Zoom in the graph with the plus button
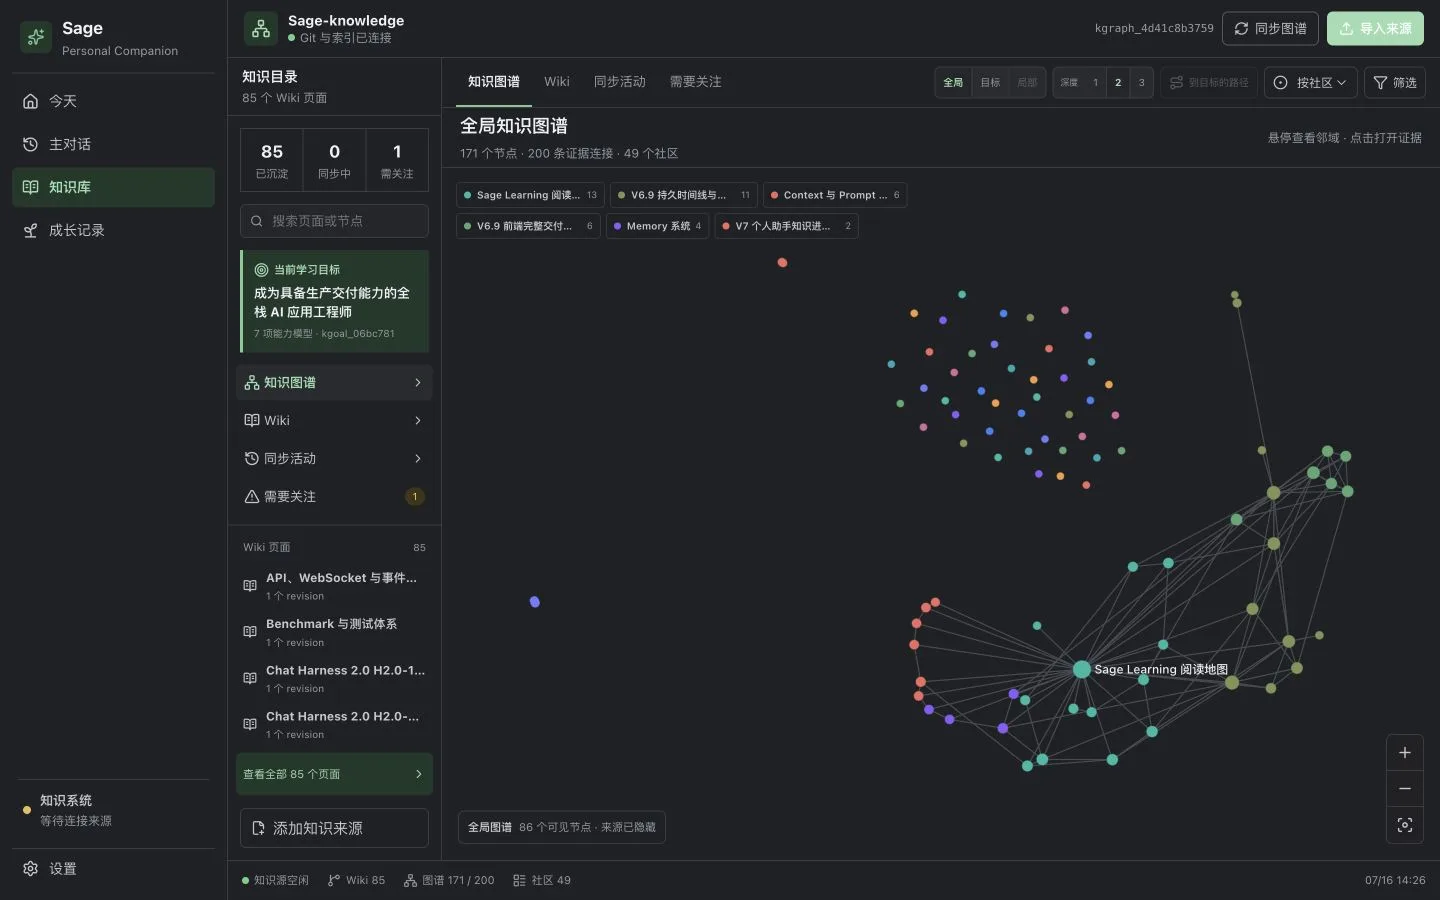The height and width of the screenshot is (900, 1440). [x=1405, y=752]
